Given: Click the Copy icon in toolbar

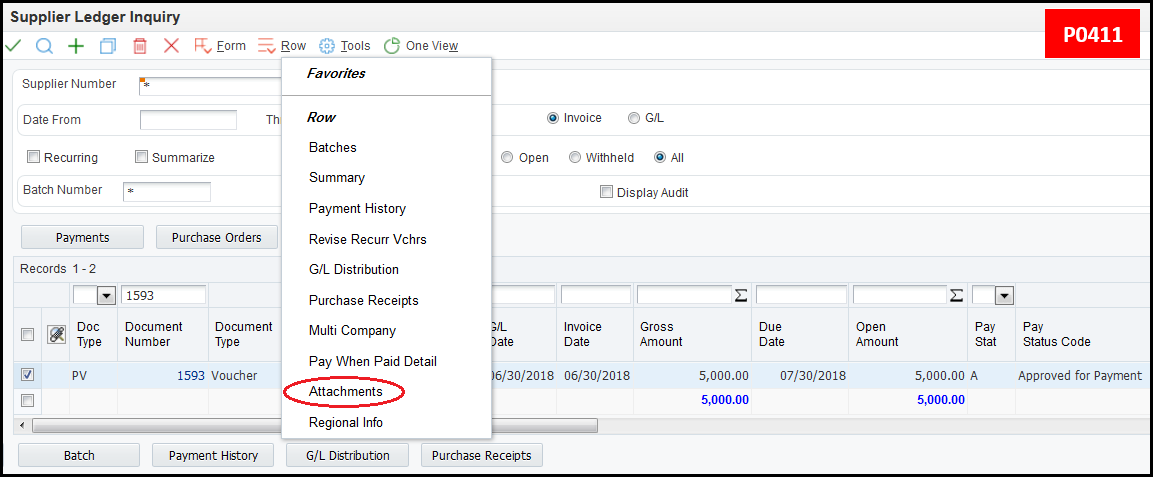Looking at the screenshot, I should click(108, 46).
